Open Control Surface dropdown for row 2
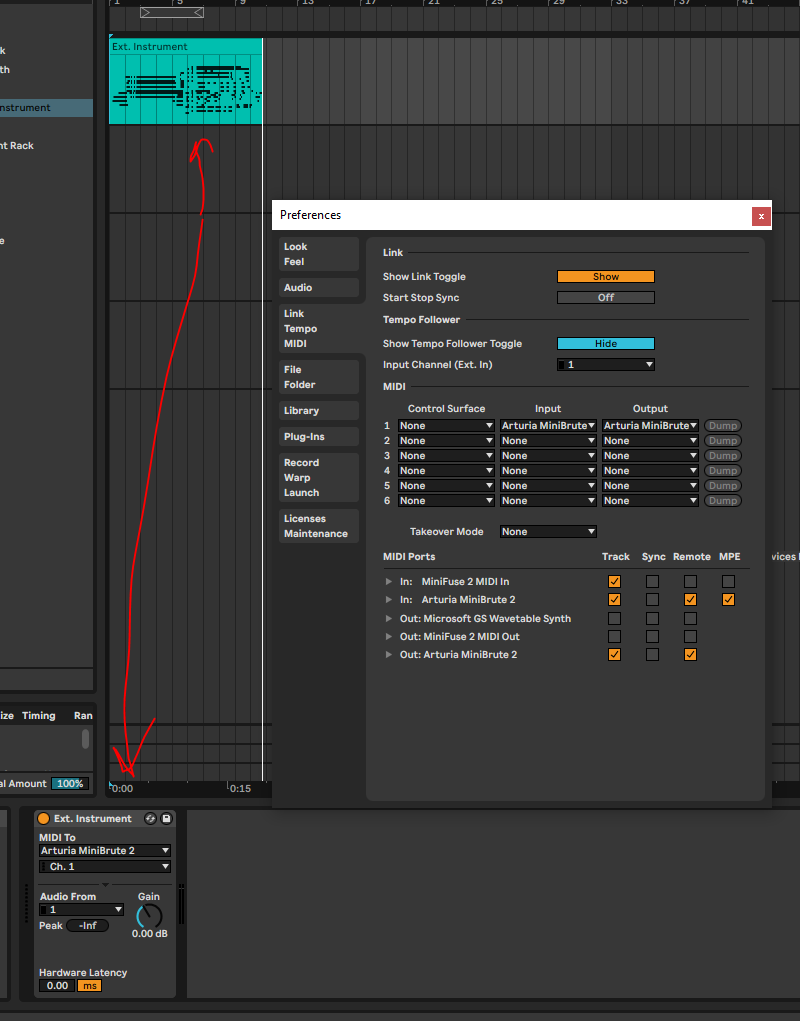This screenshot has height=1021, width=800. [446, 441]
